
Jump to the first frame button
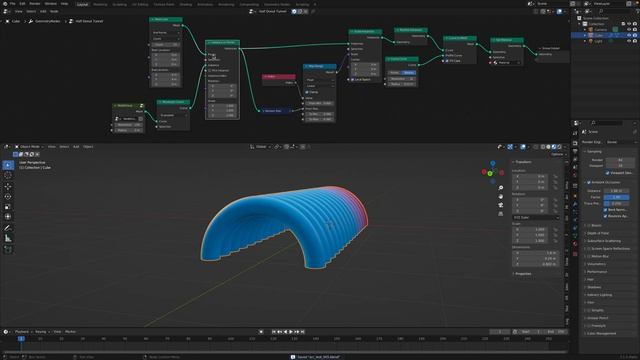coord(274,332)
